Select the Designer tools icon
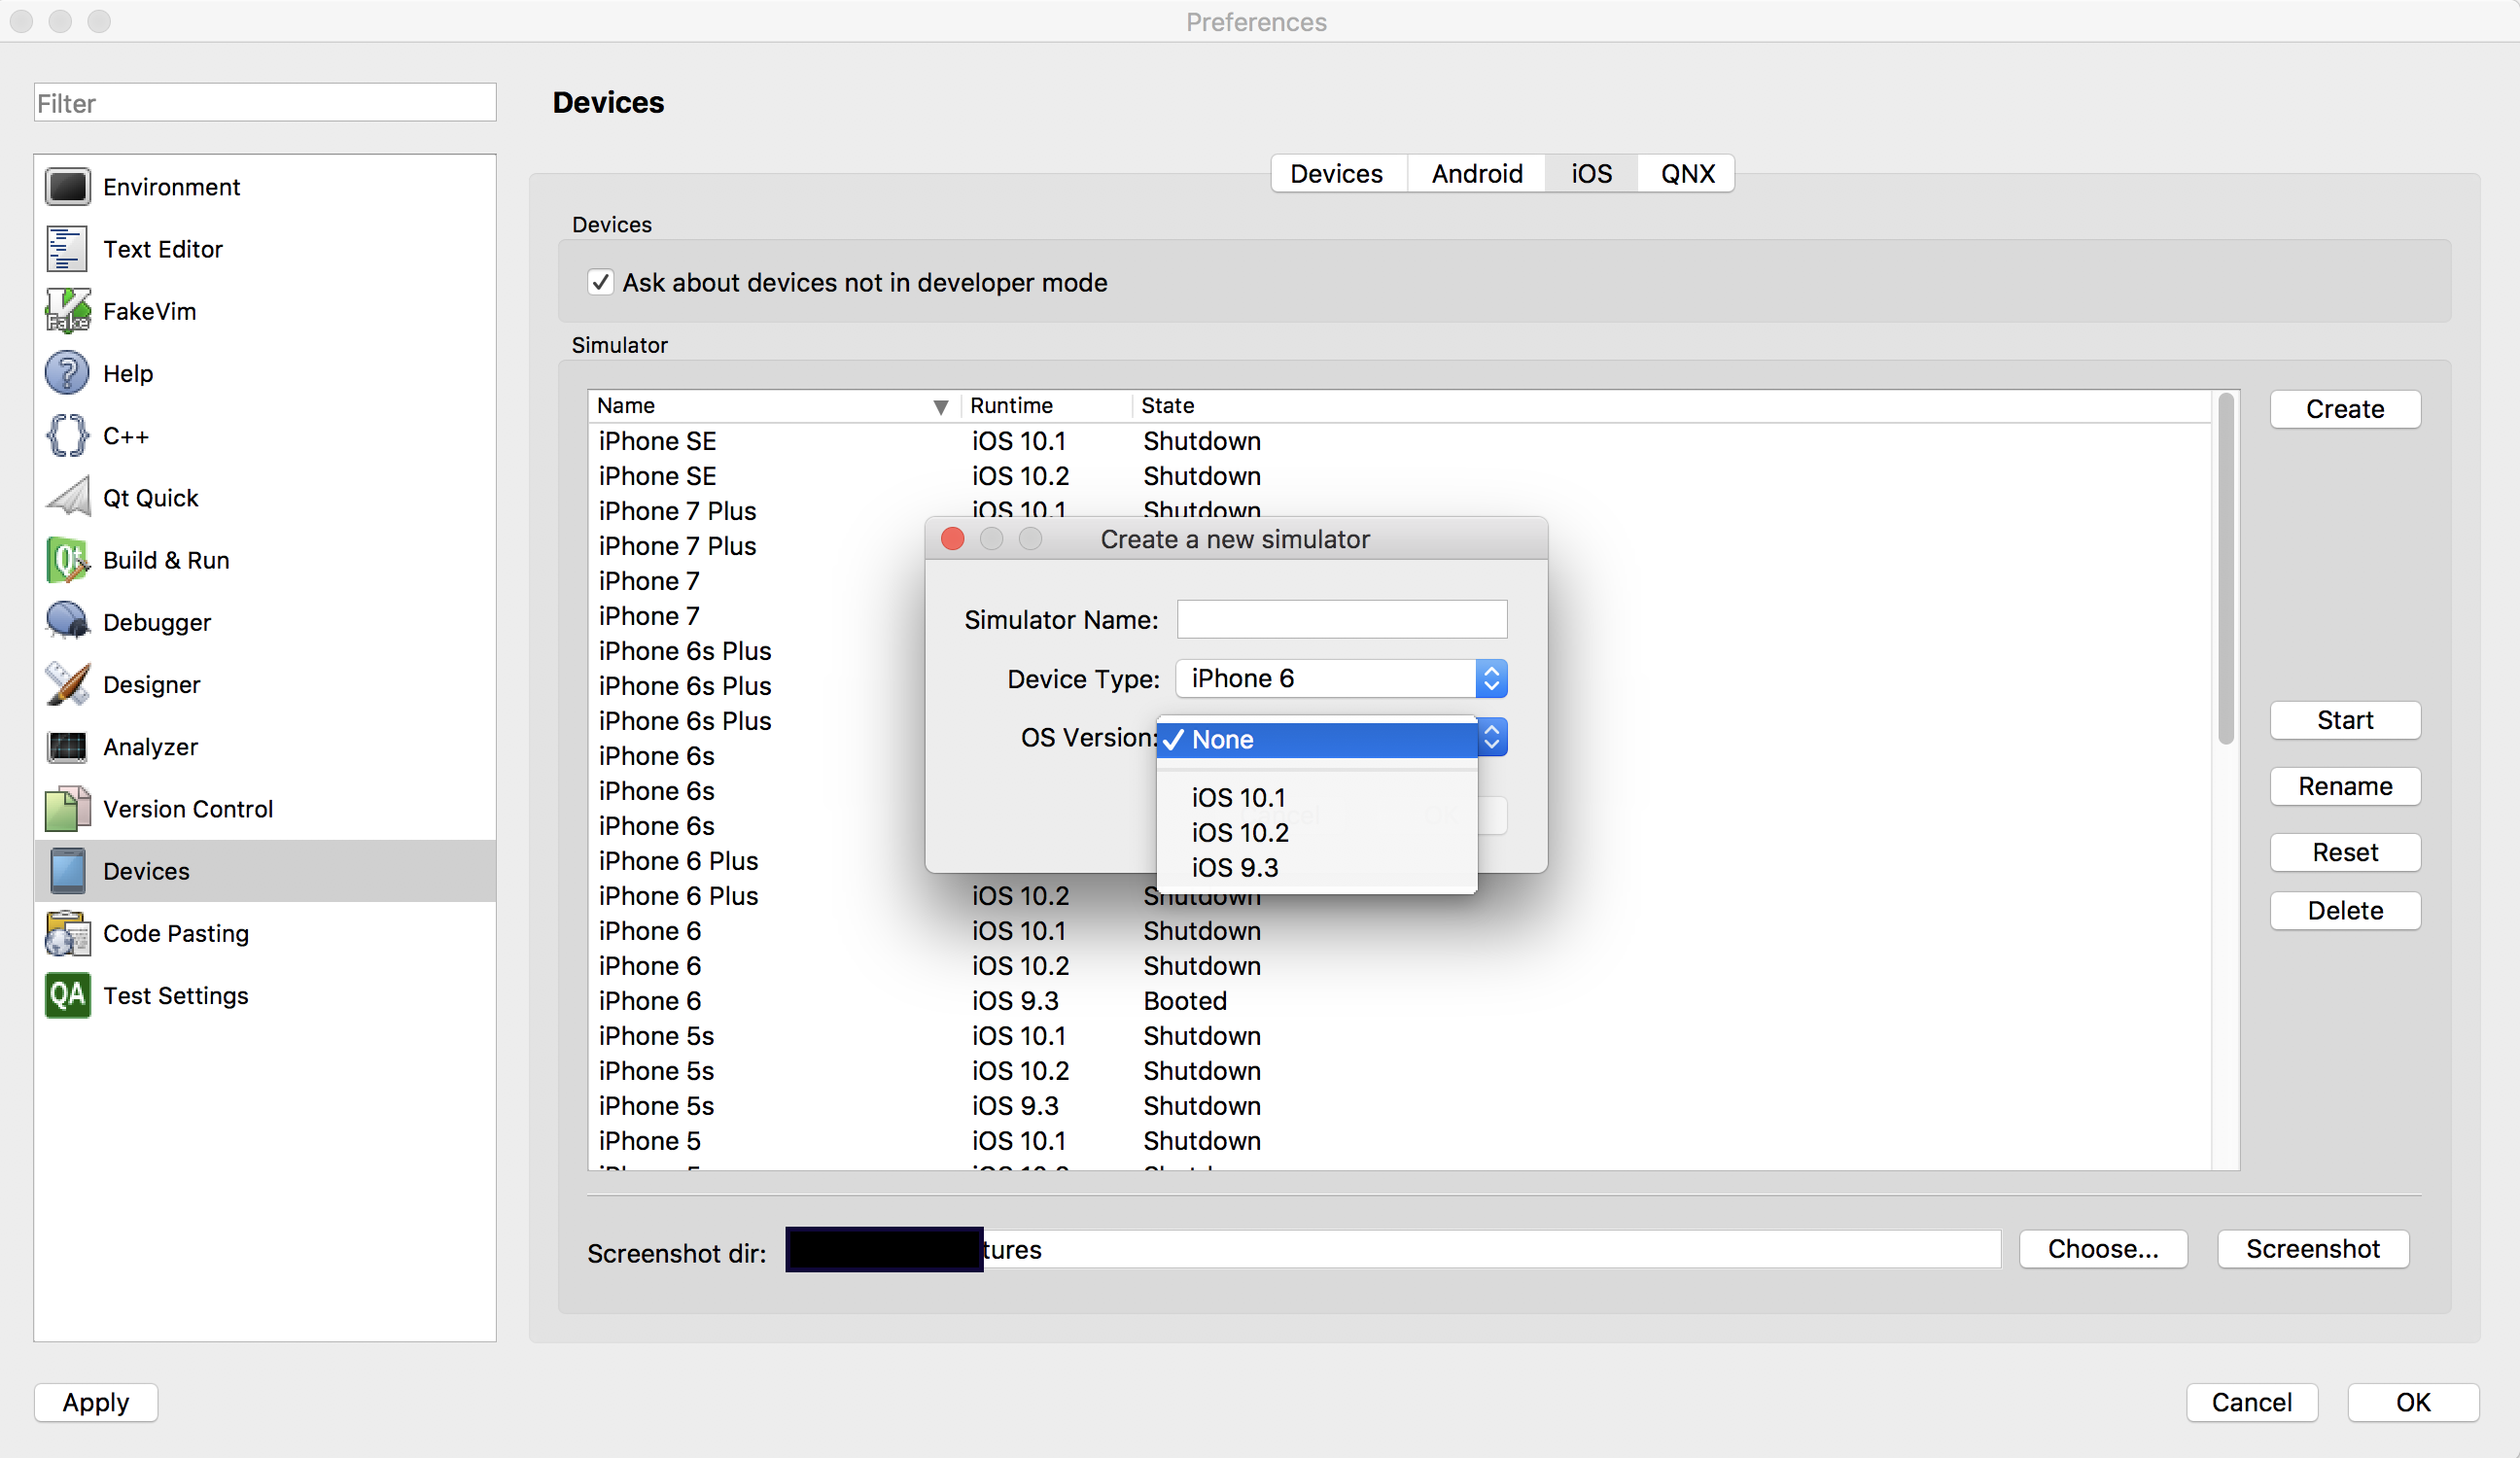2520x1458 pixels. (x=67, y=684)
